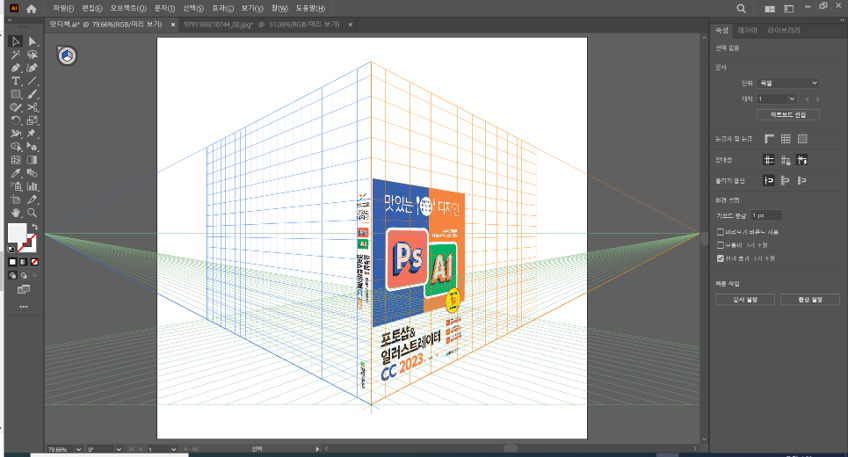
Task: Select the Blend tool
Action: (x=32, y=173)
